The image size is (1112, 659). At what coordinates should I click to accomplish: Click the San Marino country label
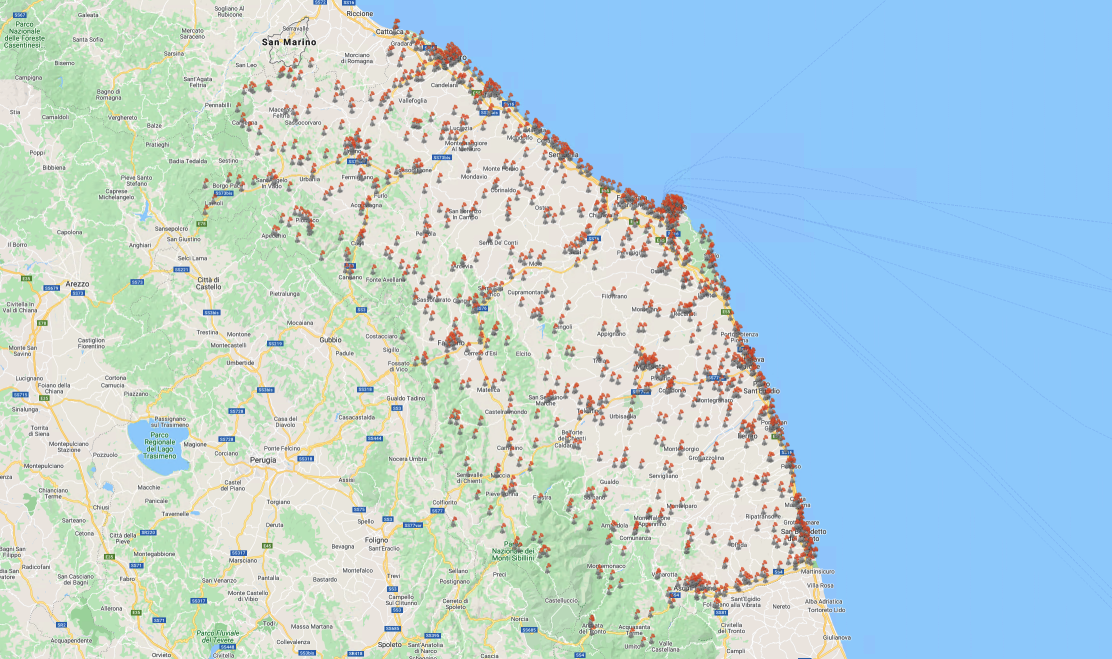point(288,43)
